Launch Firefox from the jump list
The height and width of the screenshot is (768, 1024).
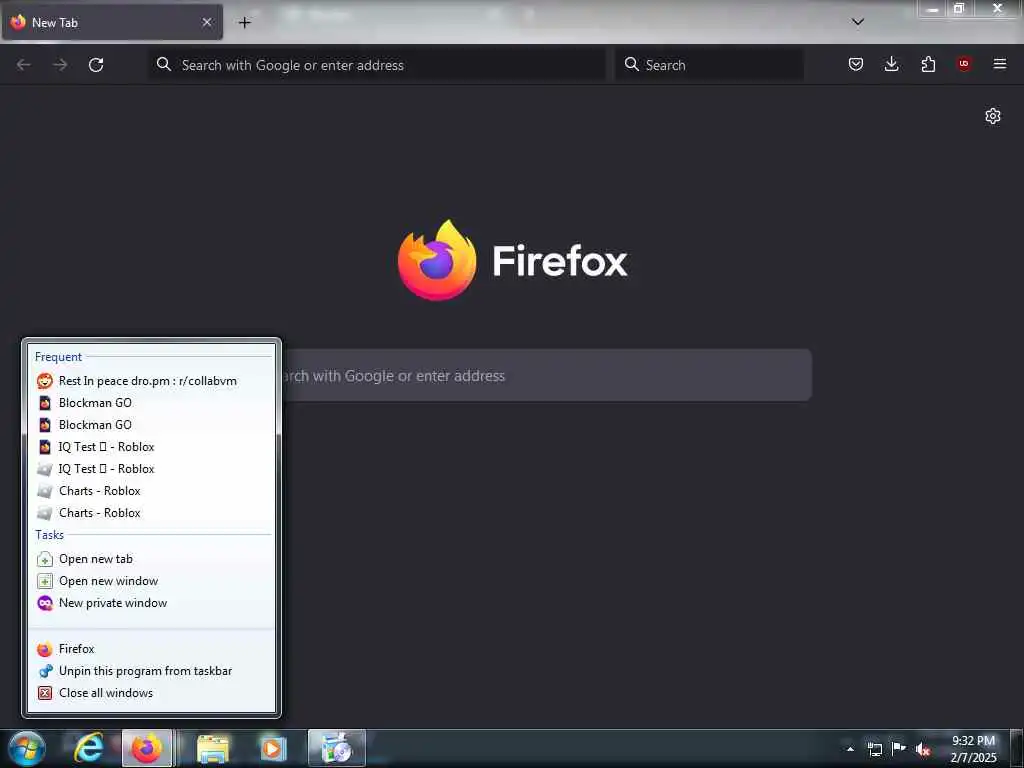[152, 649]
